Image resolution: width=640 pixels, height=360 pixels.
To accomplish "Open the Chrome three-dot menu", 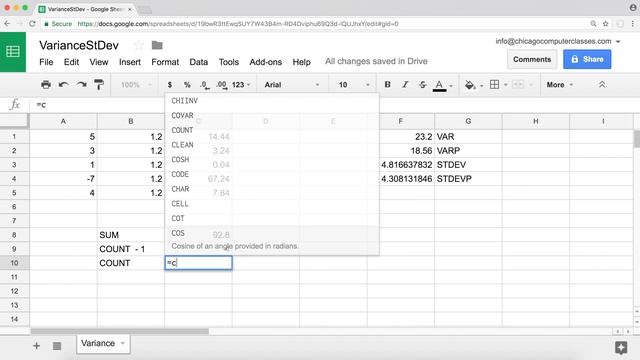I will pyautogui.click(x=633, y=24).
